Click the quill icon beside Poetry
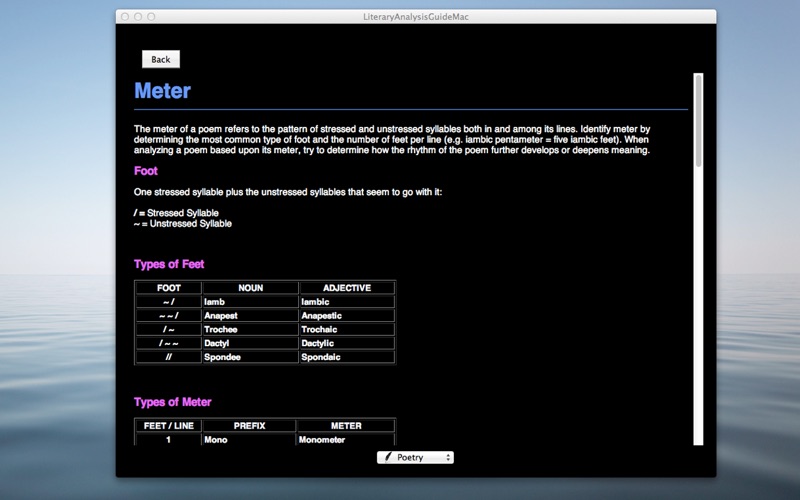The width and height of the screenshot is (800, 500). tap(388, 457)
